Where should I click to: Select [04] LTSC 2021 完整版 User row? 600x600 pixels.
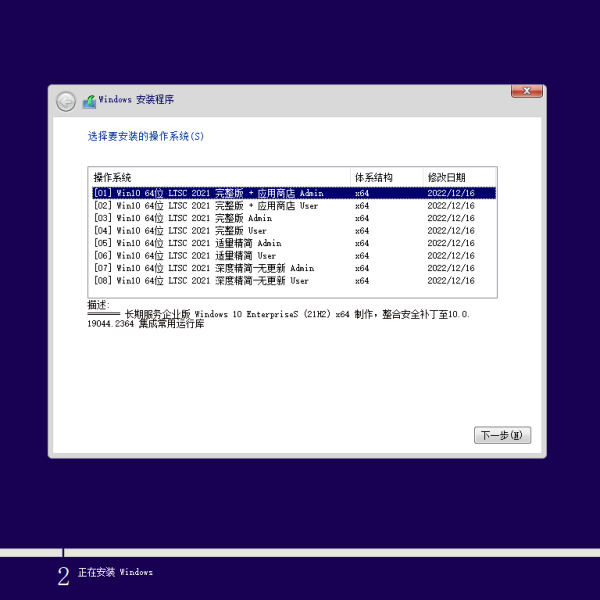293,231
